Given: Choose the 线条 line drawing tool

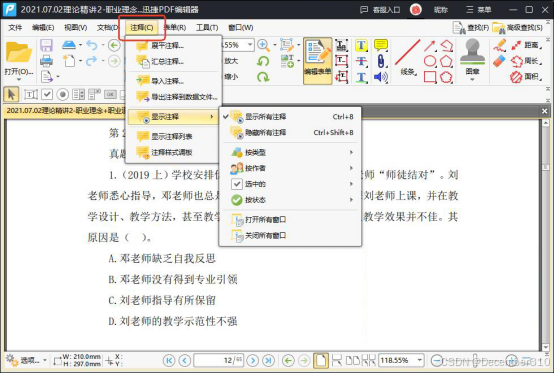Looking at the screenshot, I should [408, 58].
